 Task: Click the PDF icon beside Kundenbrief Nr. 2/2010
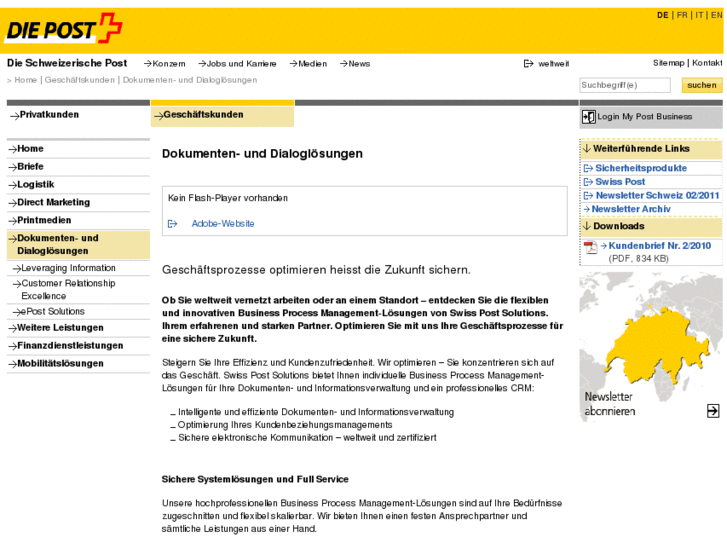(590, 247)
